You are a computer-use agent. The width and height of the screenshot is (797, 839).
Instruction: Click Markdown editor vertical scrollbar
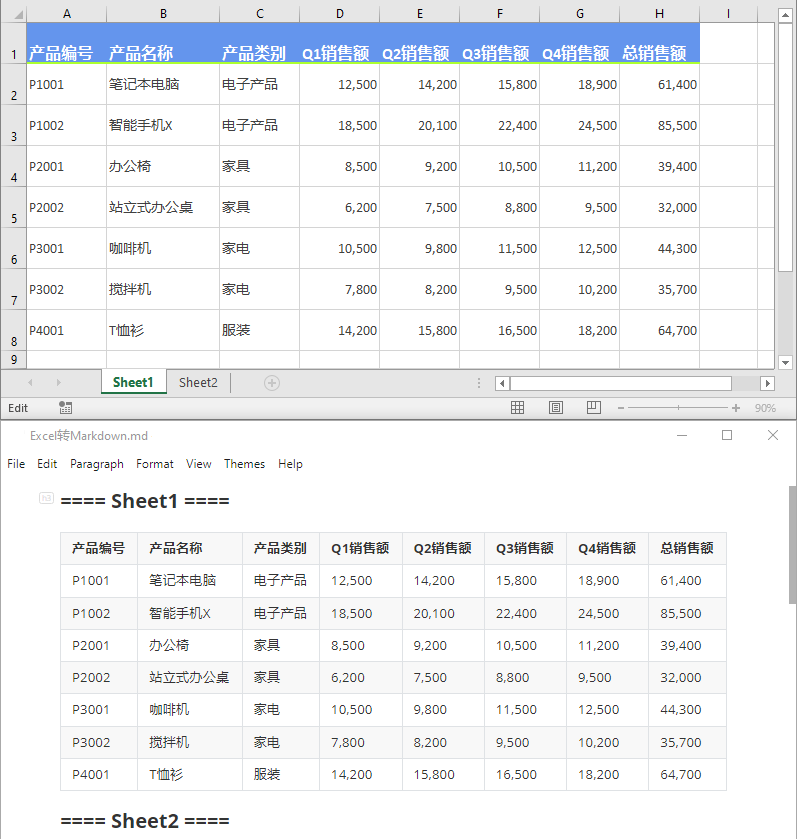click(x=792, y=545)
